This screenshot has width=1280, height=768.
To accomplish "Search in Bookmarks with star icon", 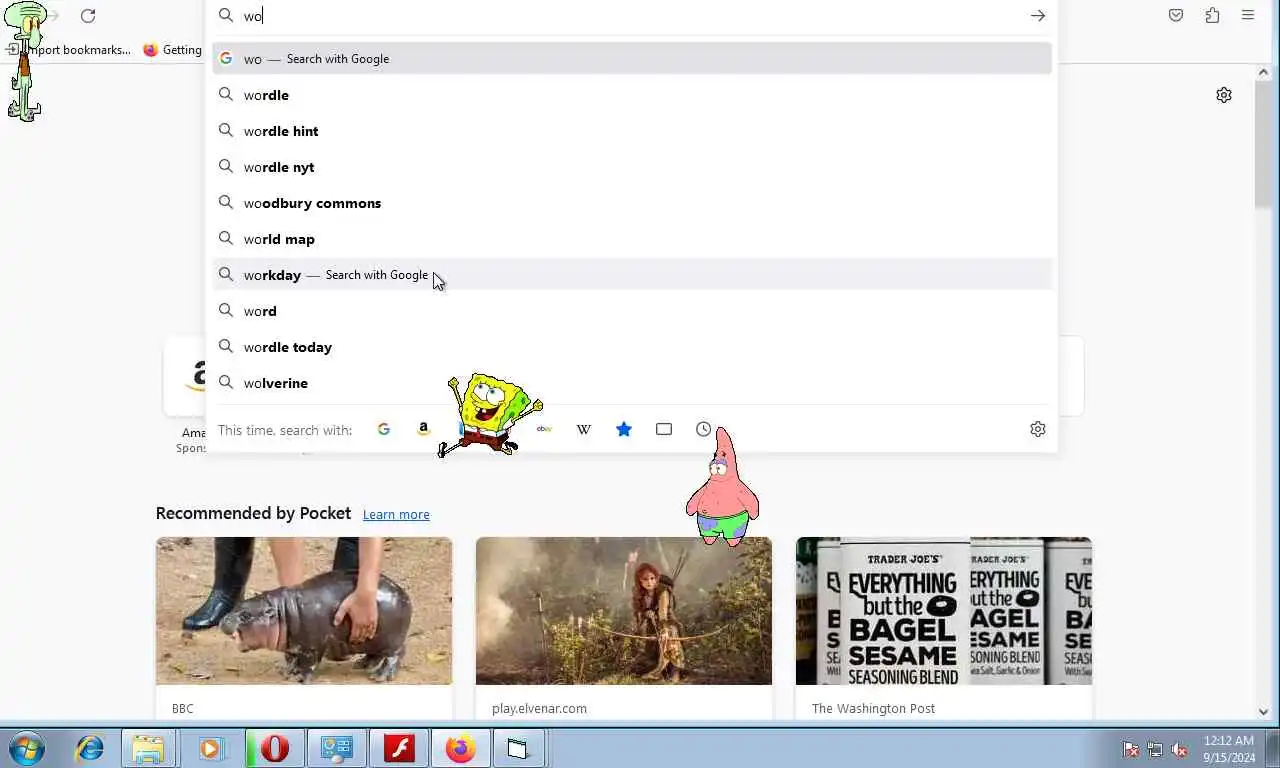I will pyautogui.click(x=624, y=429).
